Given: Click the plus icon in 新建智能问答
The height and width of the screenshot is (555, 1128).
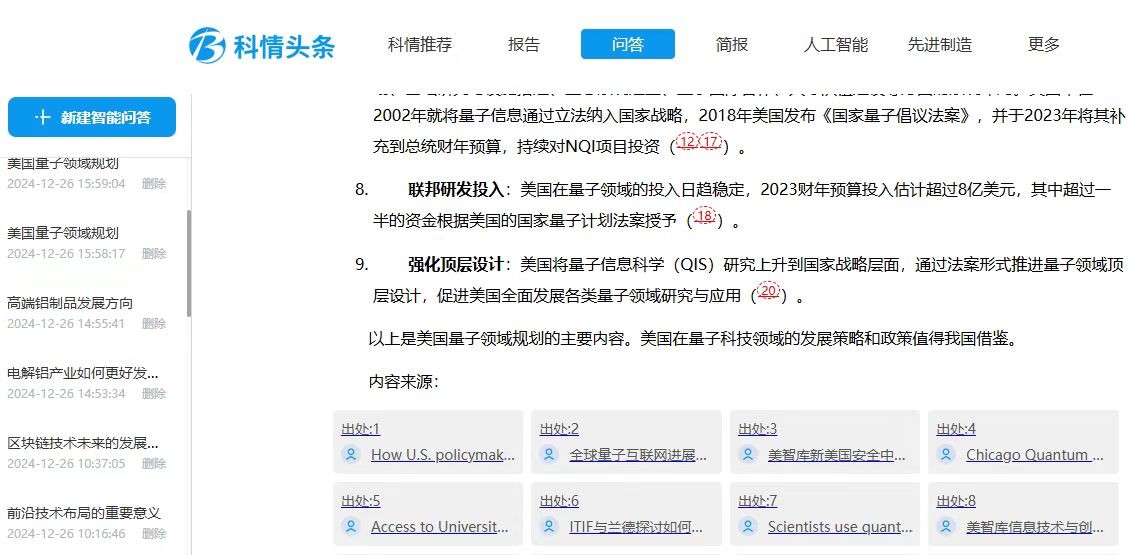Looking at the screenshot, I should pos(42,117).
